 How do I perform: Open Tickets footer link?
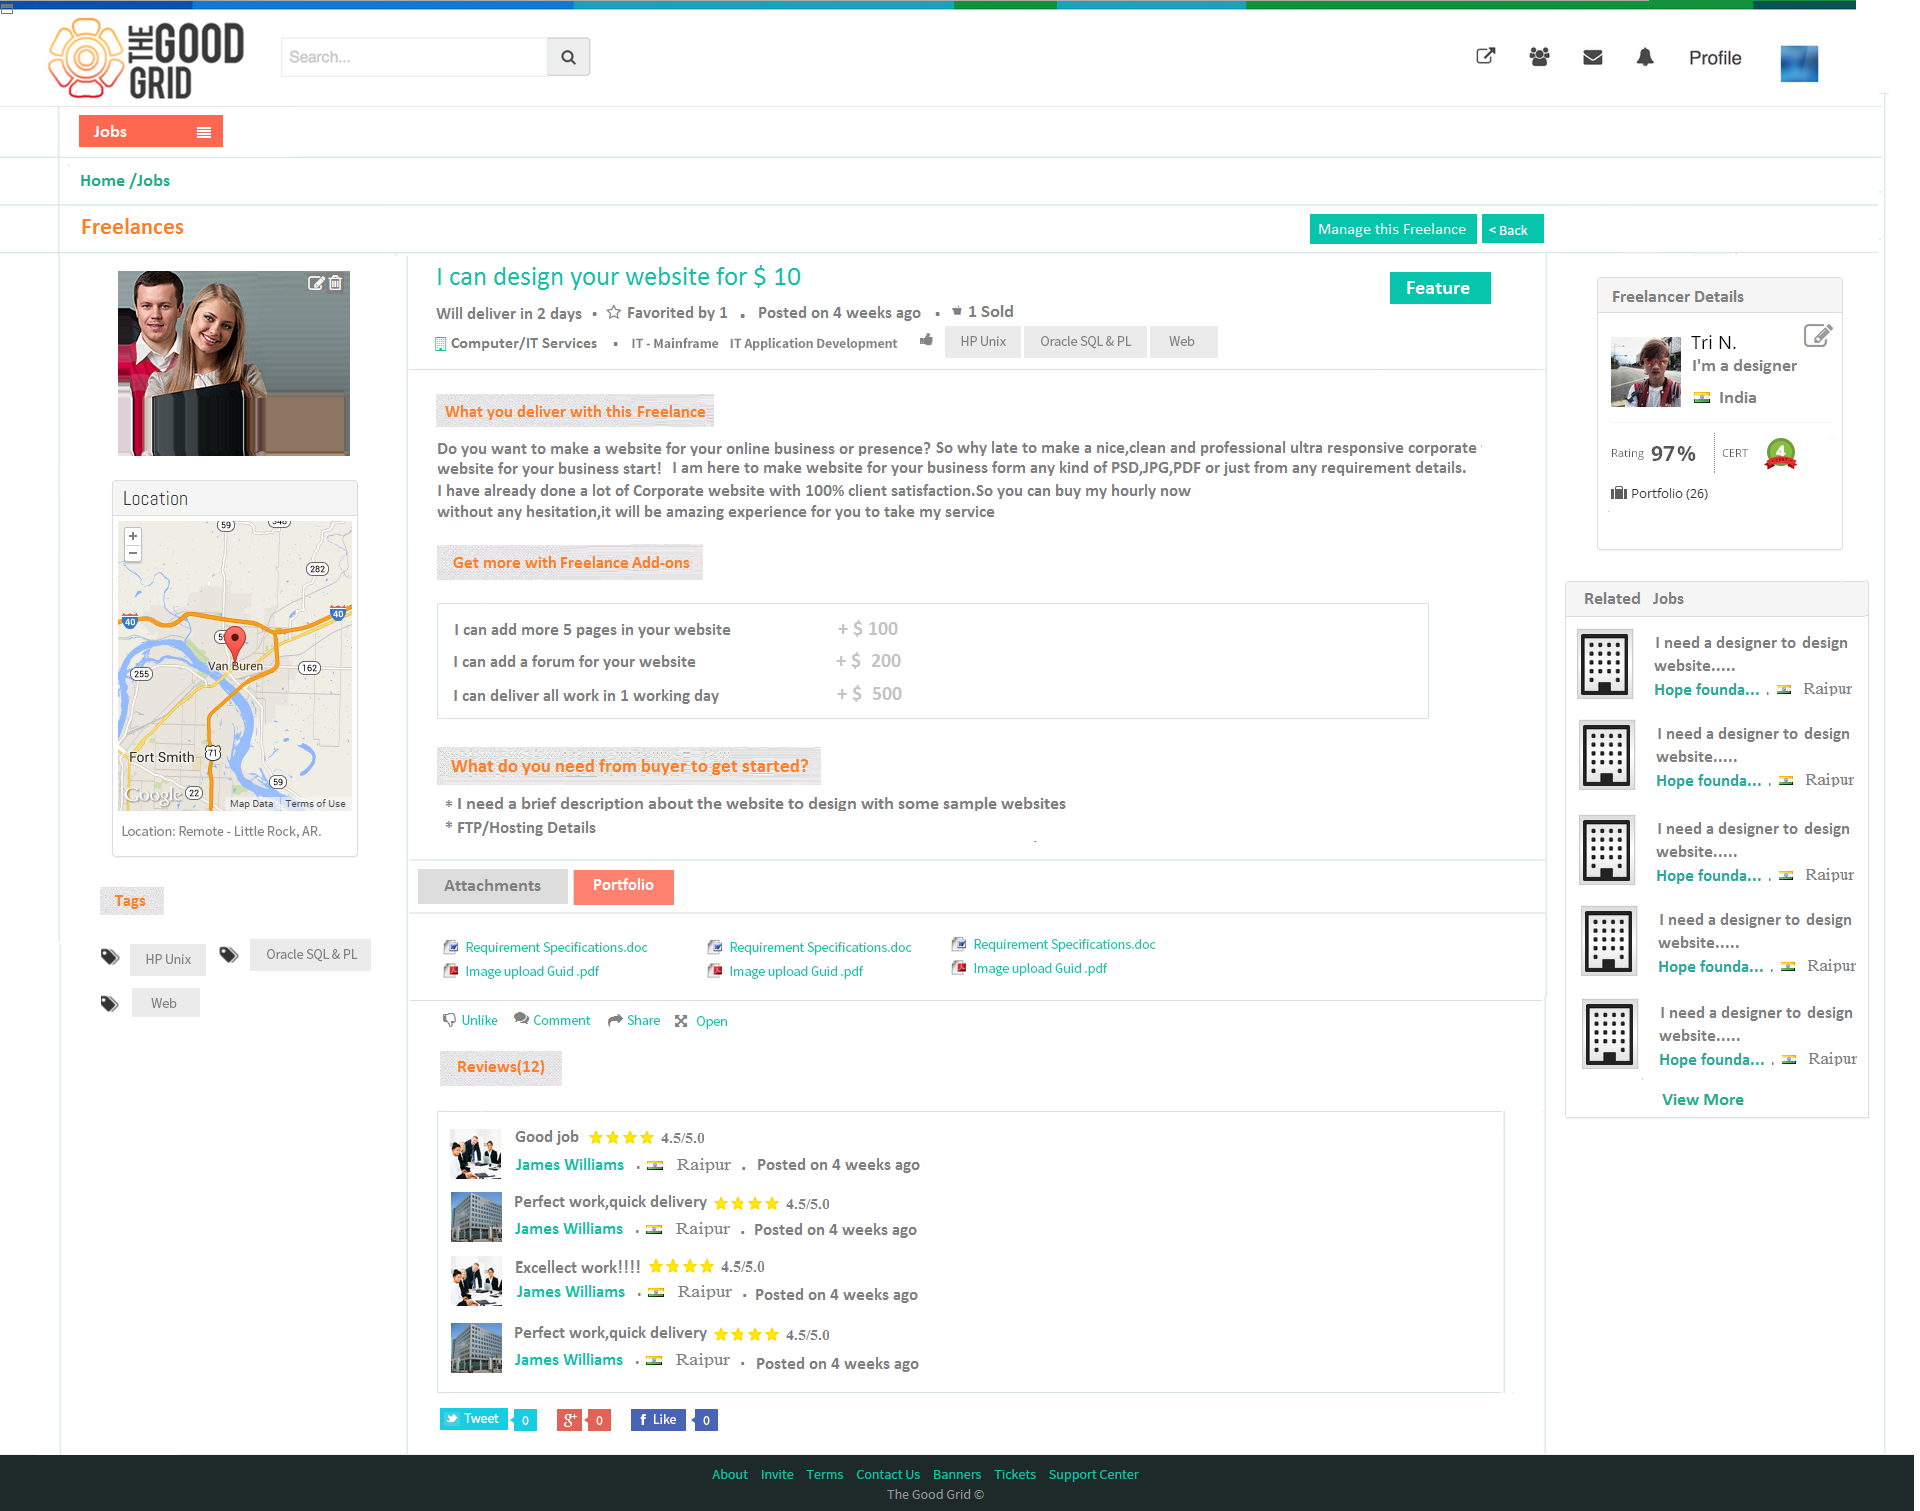(1015, 1474)
